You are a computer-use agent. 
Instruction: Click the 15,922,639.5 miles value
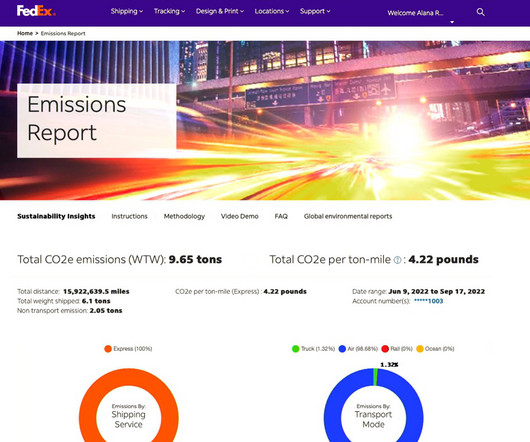[96, 291]
